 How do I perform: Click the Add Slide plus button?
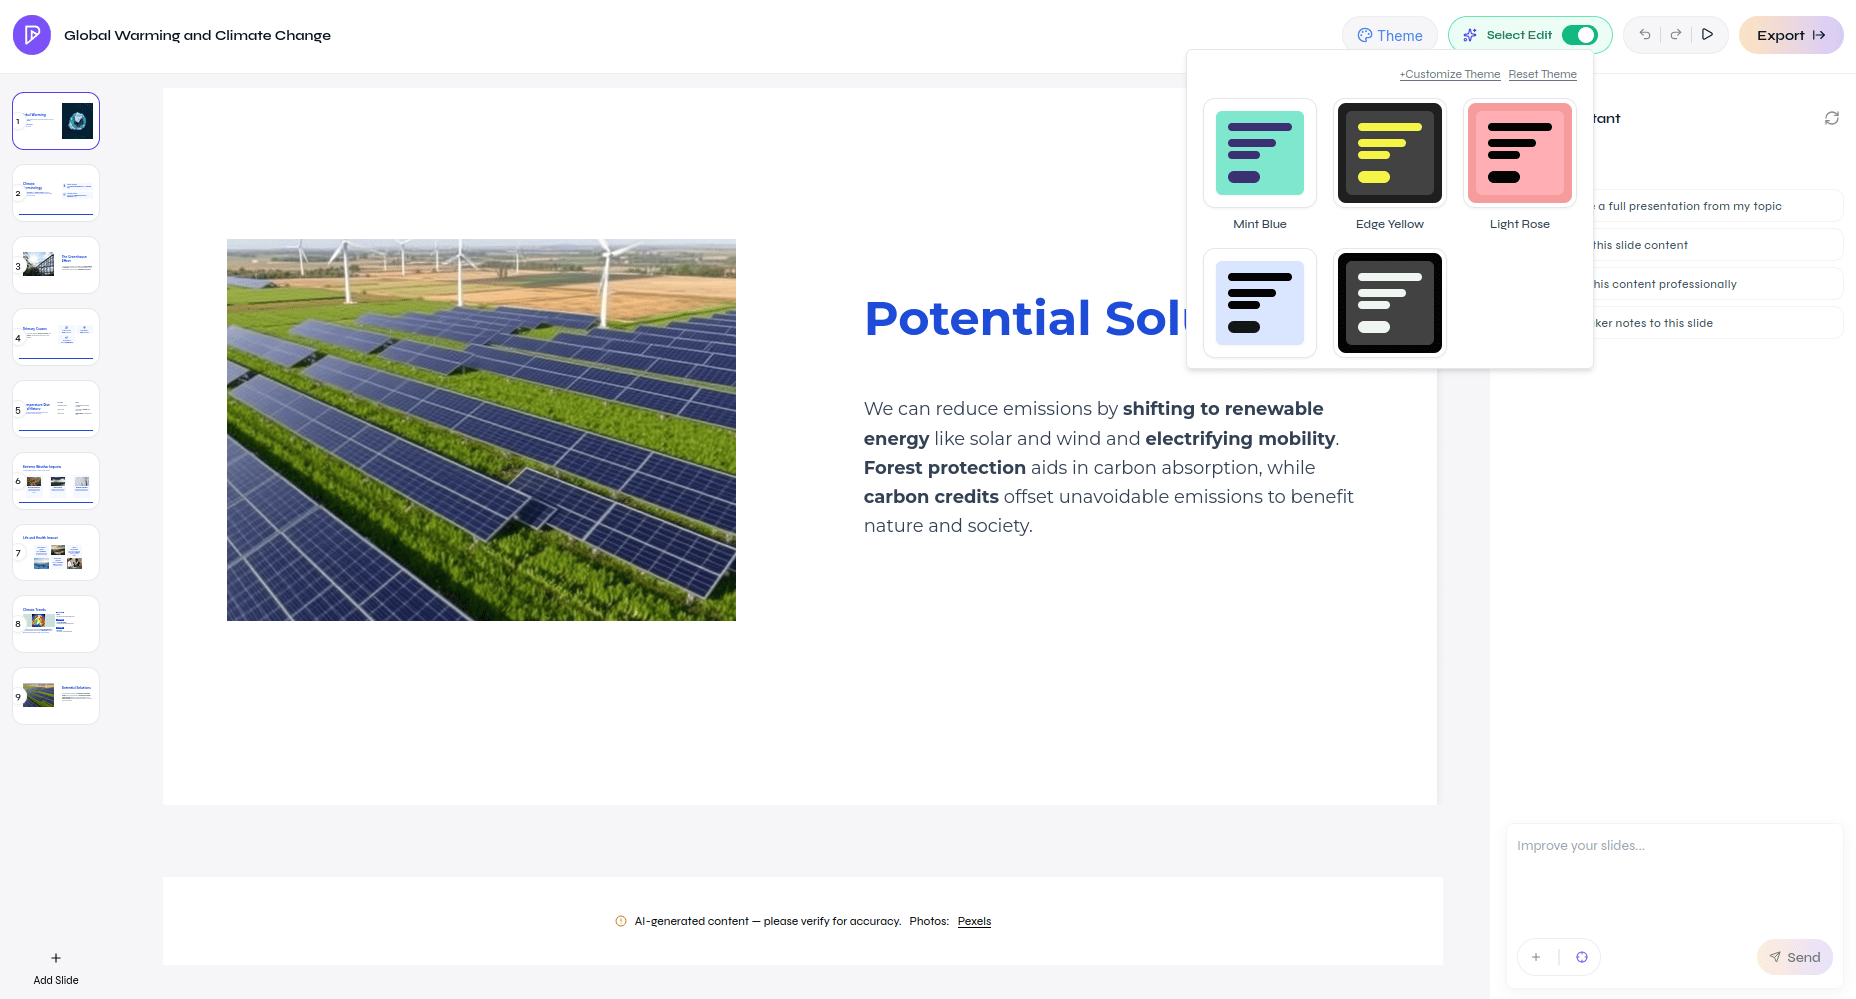(56, 968)
